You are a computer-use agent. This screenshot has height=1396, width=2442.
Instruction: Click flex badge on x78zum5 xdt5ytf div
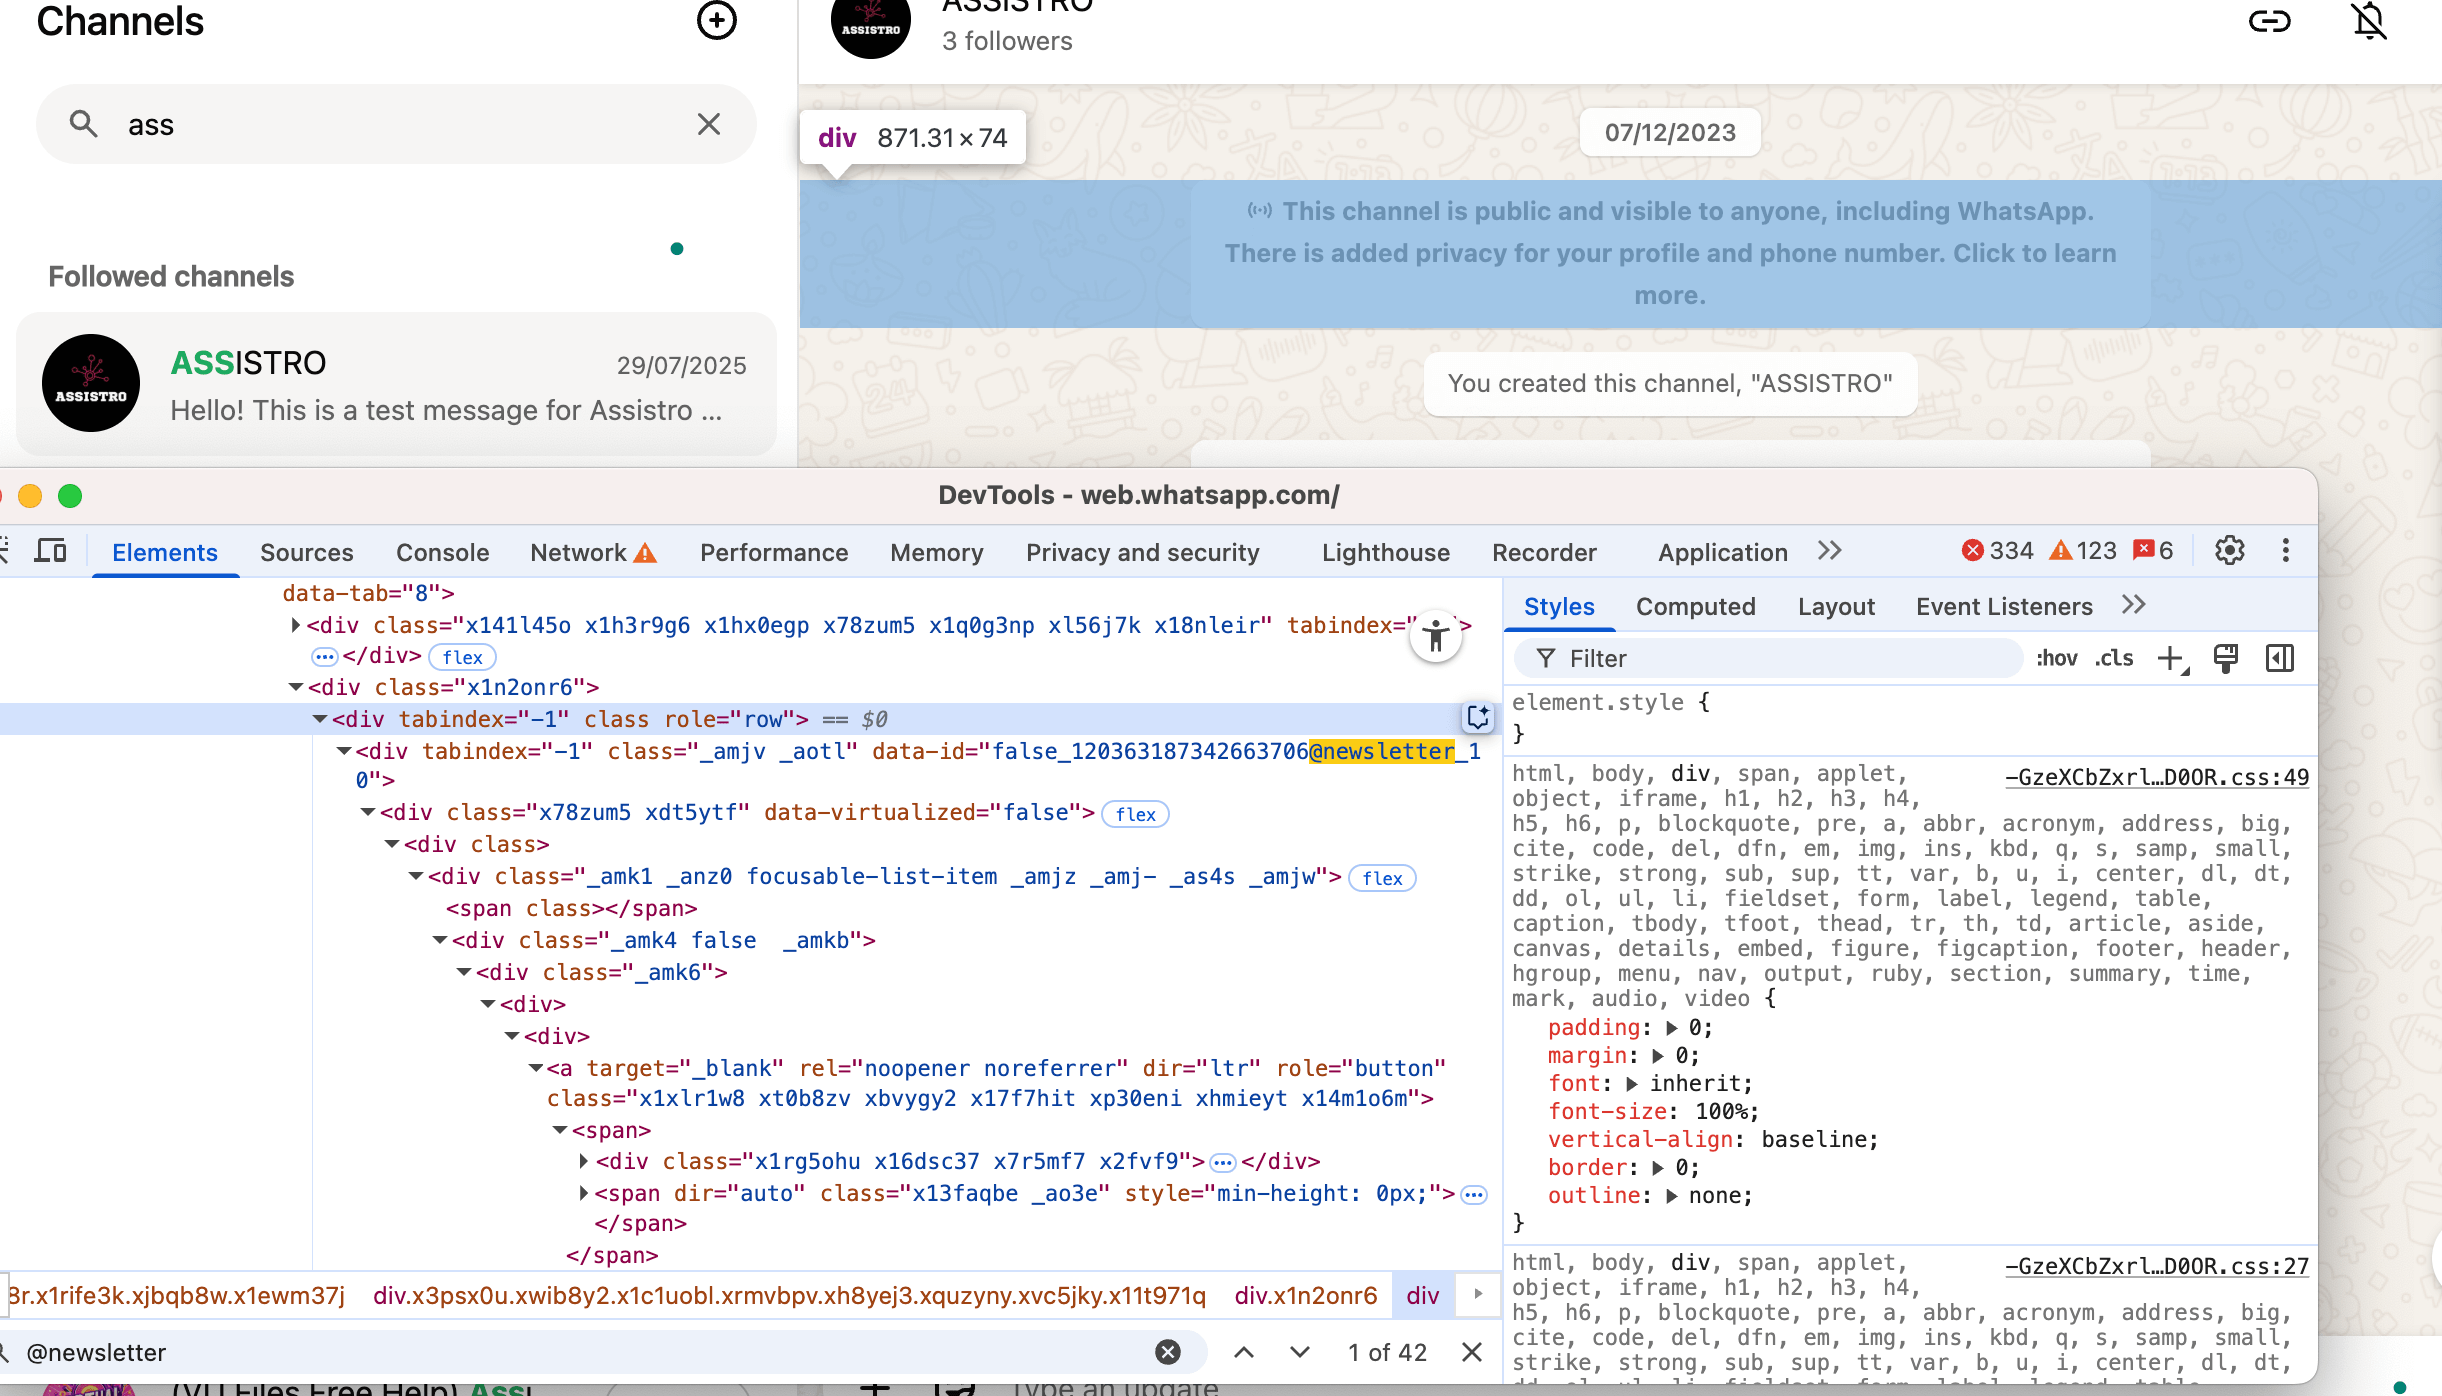[1135, 814]
